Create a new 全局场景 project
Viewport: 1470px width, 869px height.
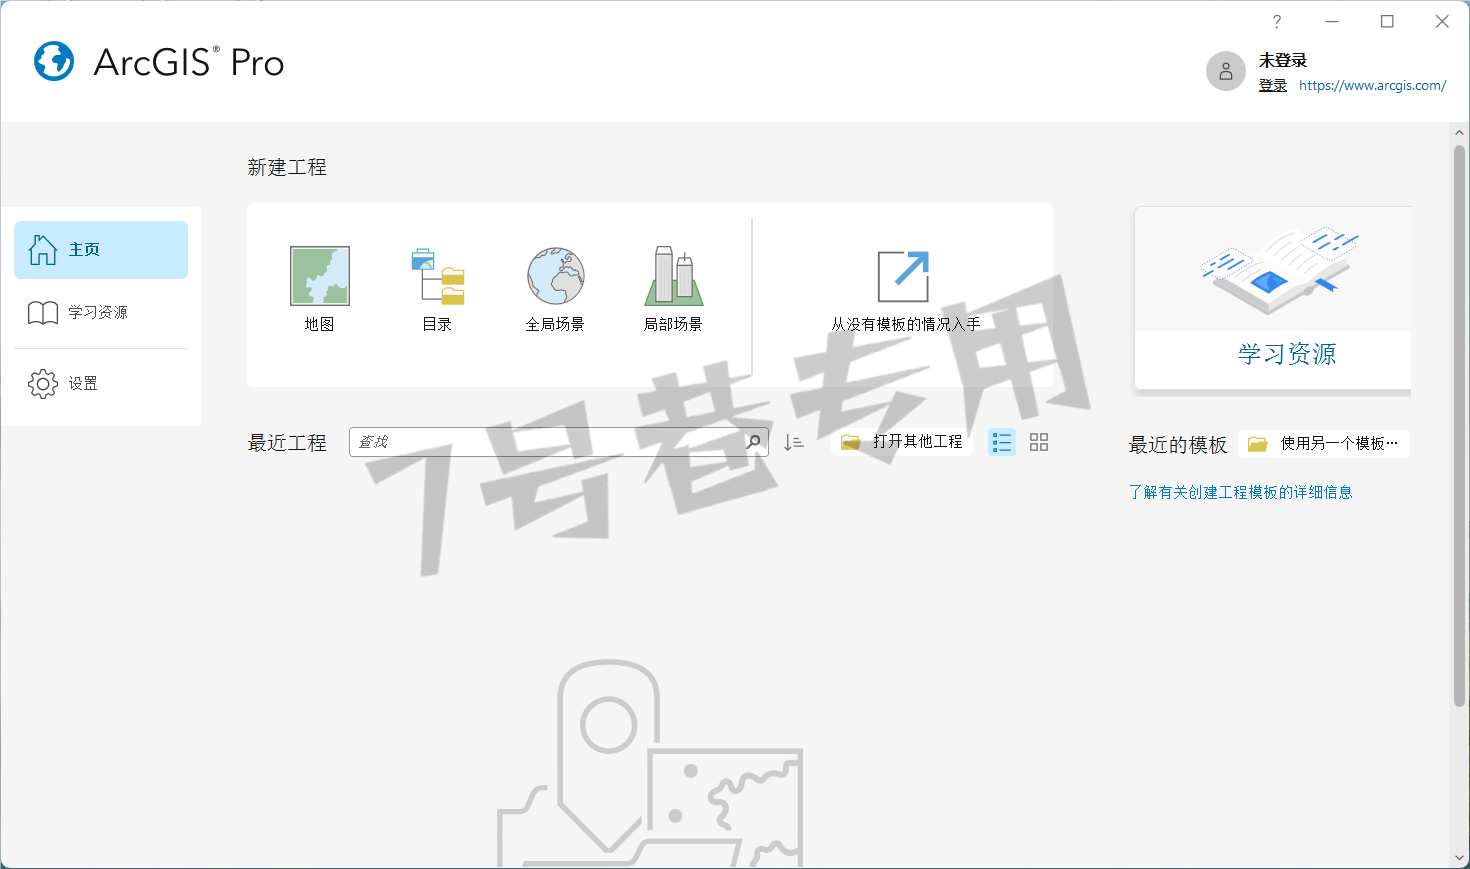(555, 289)
